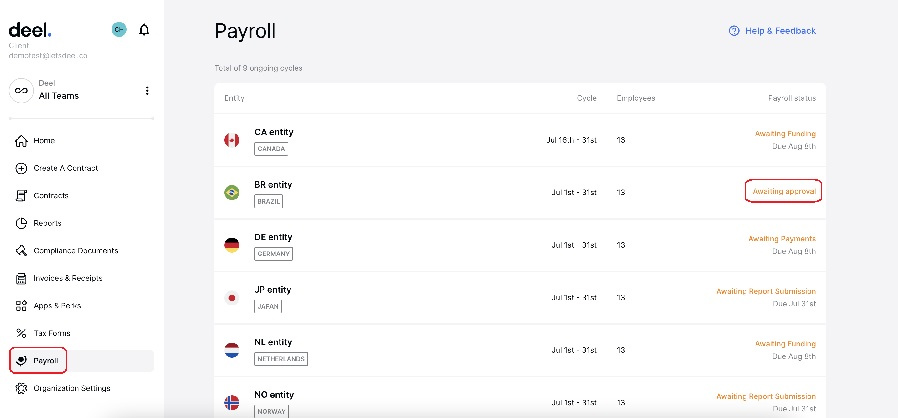Click the Payroll status column header
898x418 pixels.
point(792,98)
